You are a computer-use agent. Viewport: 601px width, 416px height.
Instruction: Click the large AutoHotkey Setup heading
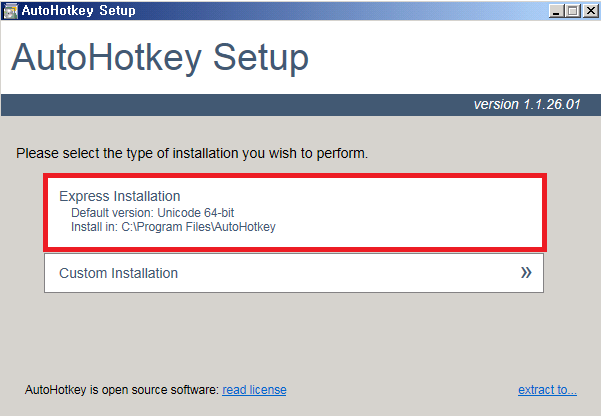click(x=160, y=58)
